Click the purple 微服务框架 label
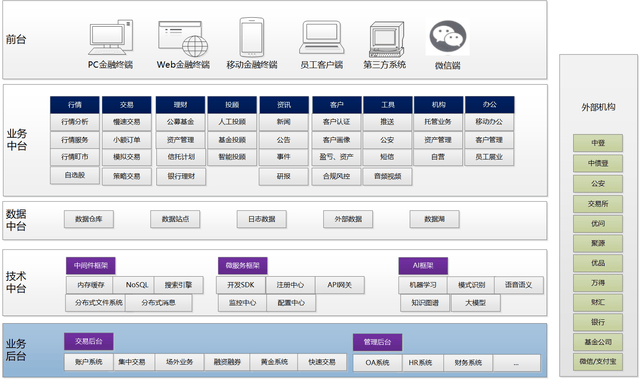The height and width of the screenshot is (379, 640). (x=242, y=266)
